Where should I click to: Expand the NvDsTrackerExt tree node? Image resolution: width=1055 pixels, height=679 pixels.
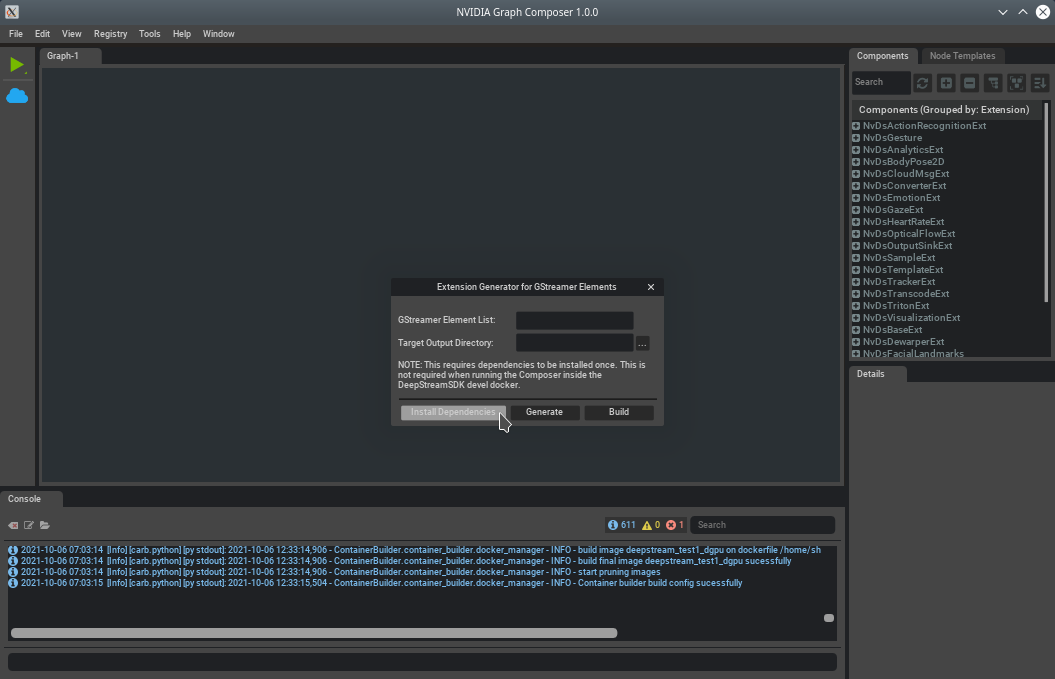coord(856,282)
